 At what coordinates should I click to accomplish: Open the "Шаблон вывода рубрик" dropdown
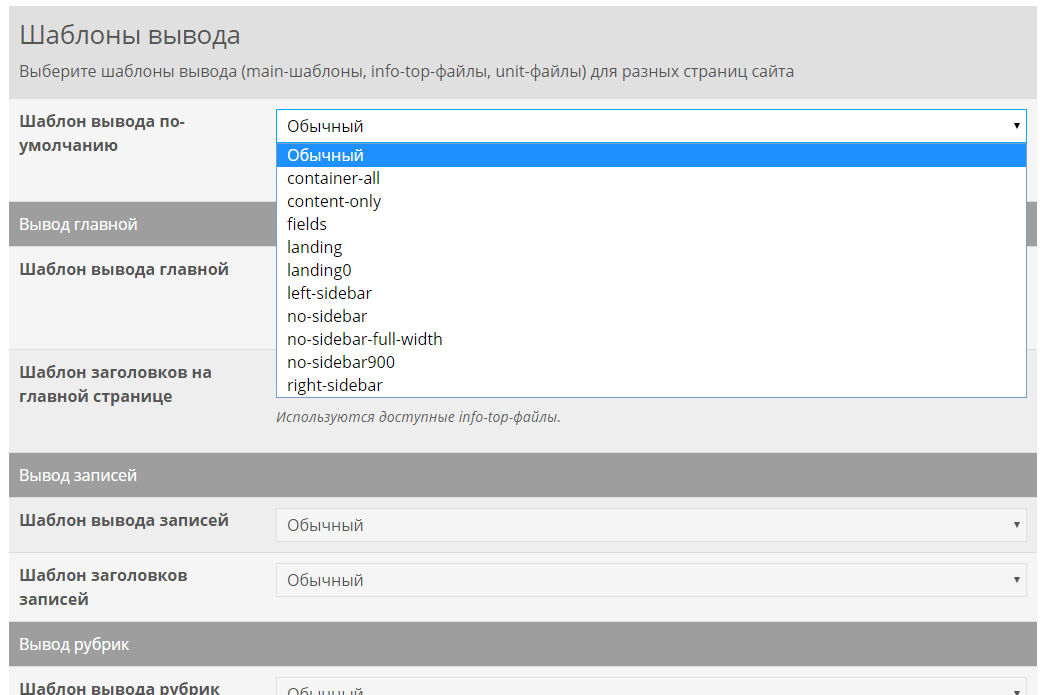[650, 687]
